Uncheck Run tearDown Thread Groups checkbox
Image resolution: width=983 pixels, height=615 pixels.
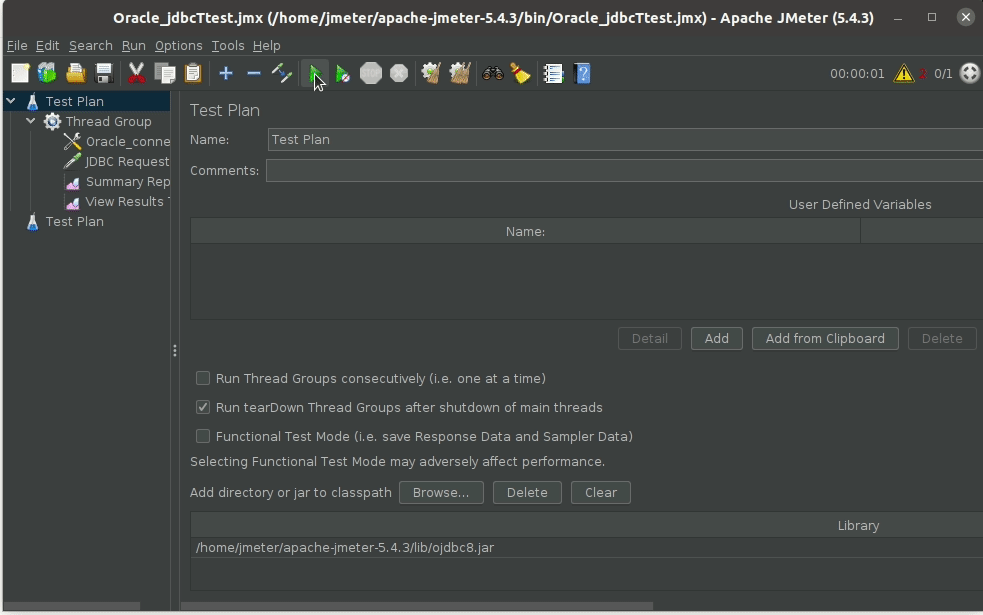202,407
